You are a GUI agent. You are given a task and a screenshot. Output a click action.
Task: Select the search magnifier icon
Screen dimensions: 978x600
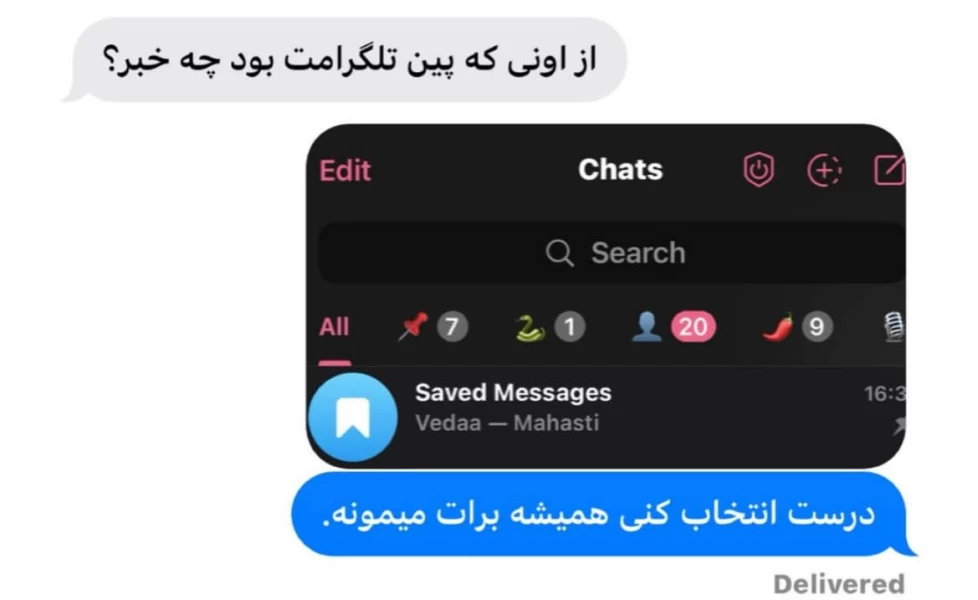(559, 253)
